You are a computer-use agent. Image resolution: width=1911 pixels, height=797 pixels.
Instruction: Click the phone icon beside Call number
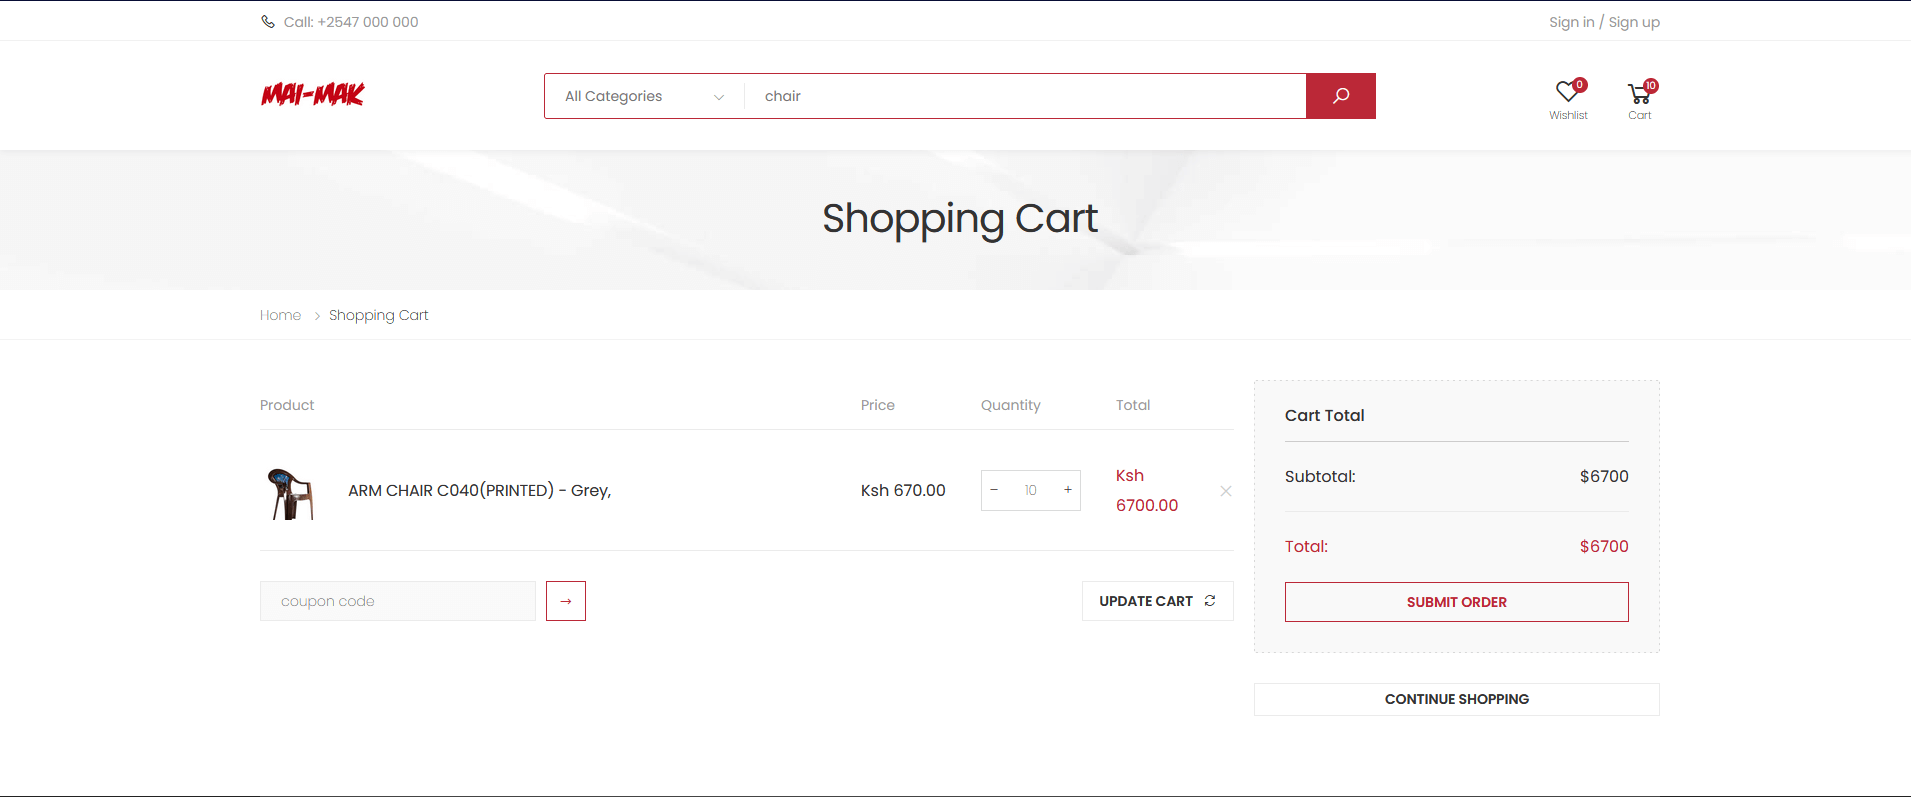point(268,22)
